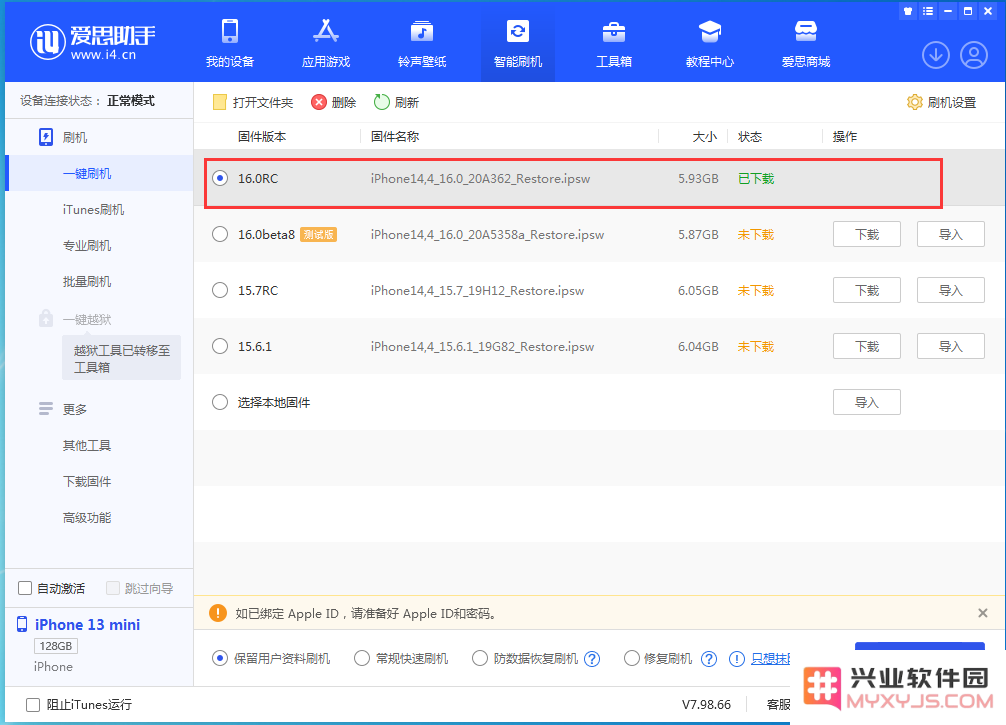Toggle the 自动激活 checkbox
This screenshot has height=725, width=1006.
pos(25,588)
